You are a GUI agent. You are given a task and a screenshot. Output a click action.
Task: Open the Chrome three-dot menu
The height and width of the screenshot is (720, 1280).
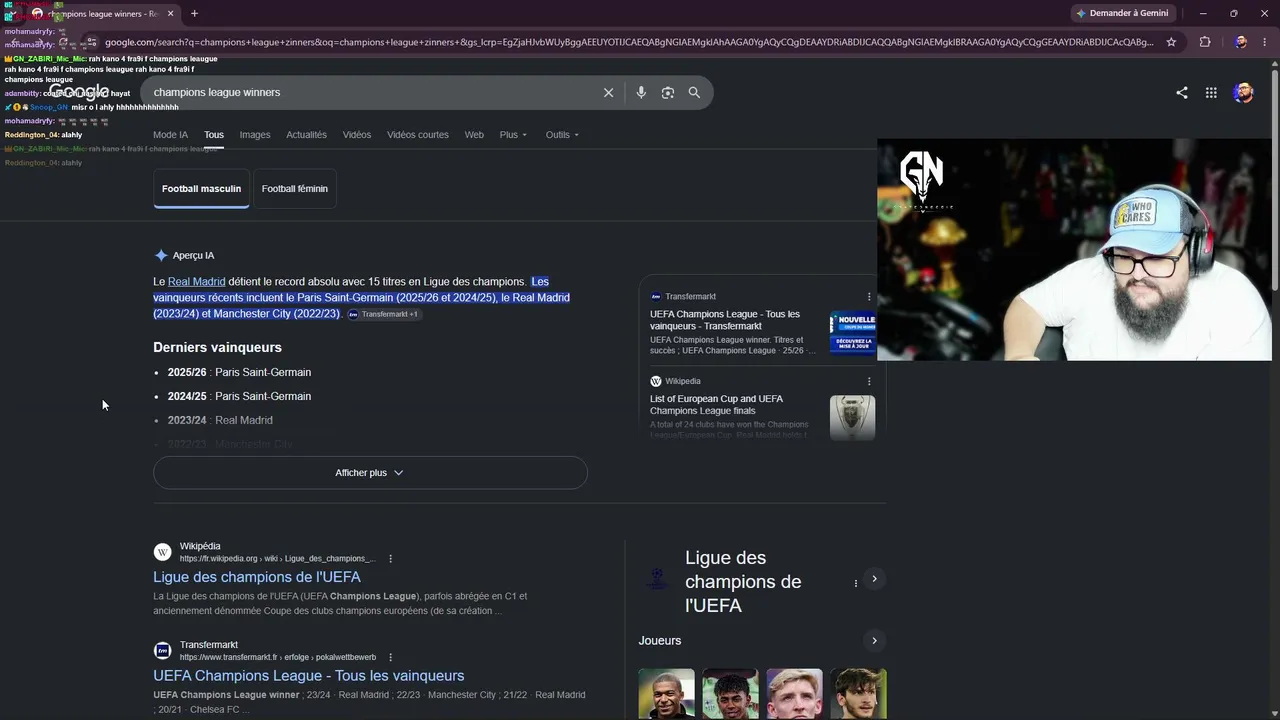click(x=1264, y=42)
